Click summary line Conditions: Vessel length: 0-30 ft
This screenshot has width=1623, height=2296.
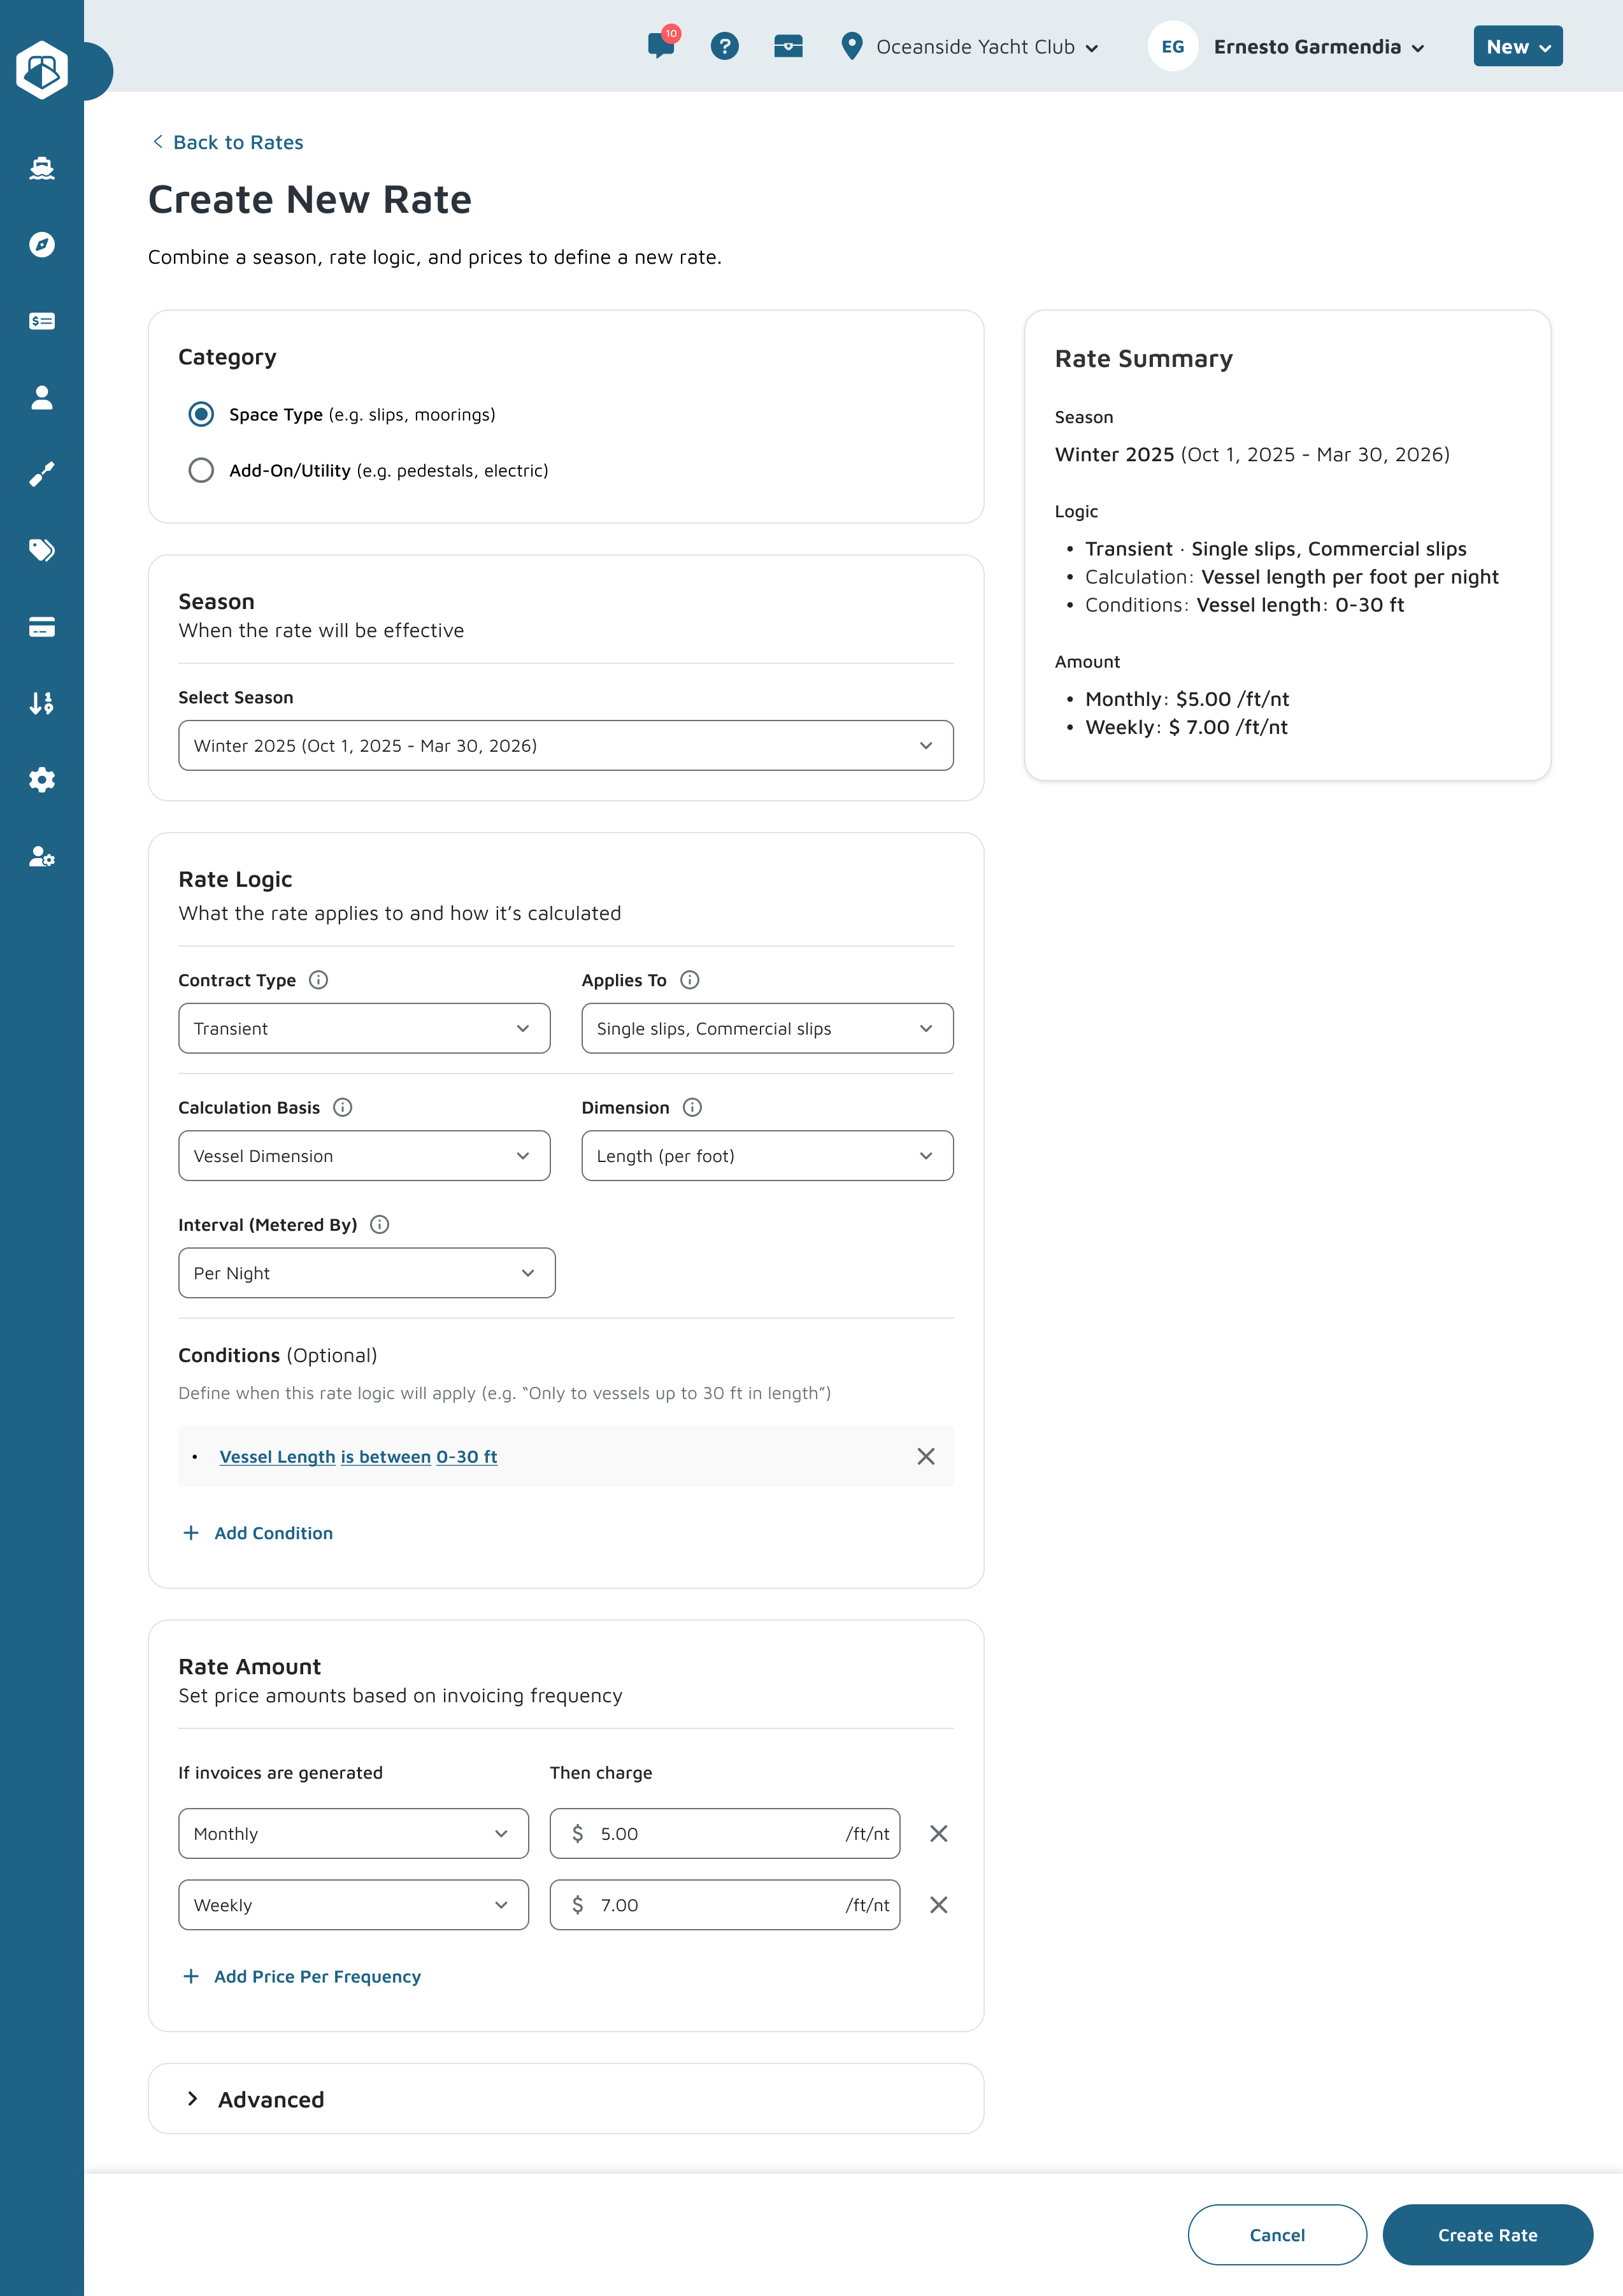click(x=1244, y=605)
